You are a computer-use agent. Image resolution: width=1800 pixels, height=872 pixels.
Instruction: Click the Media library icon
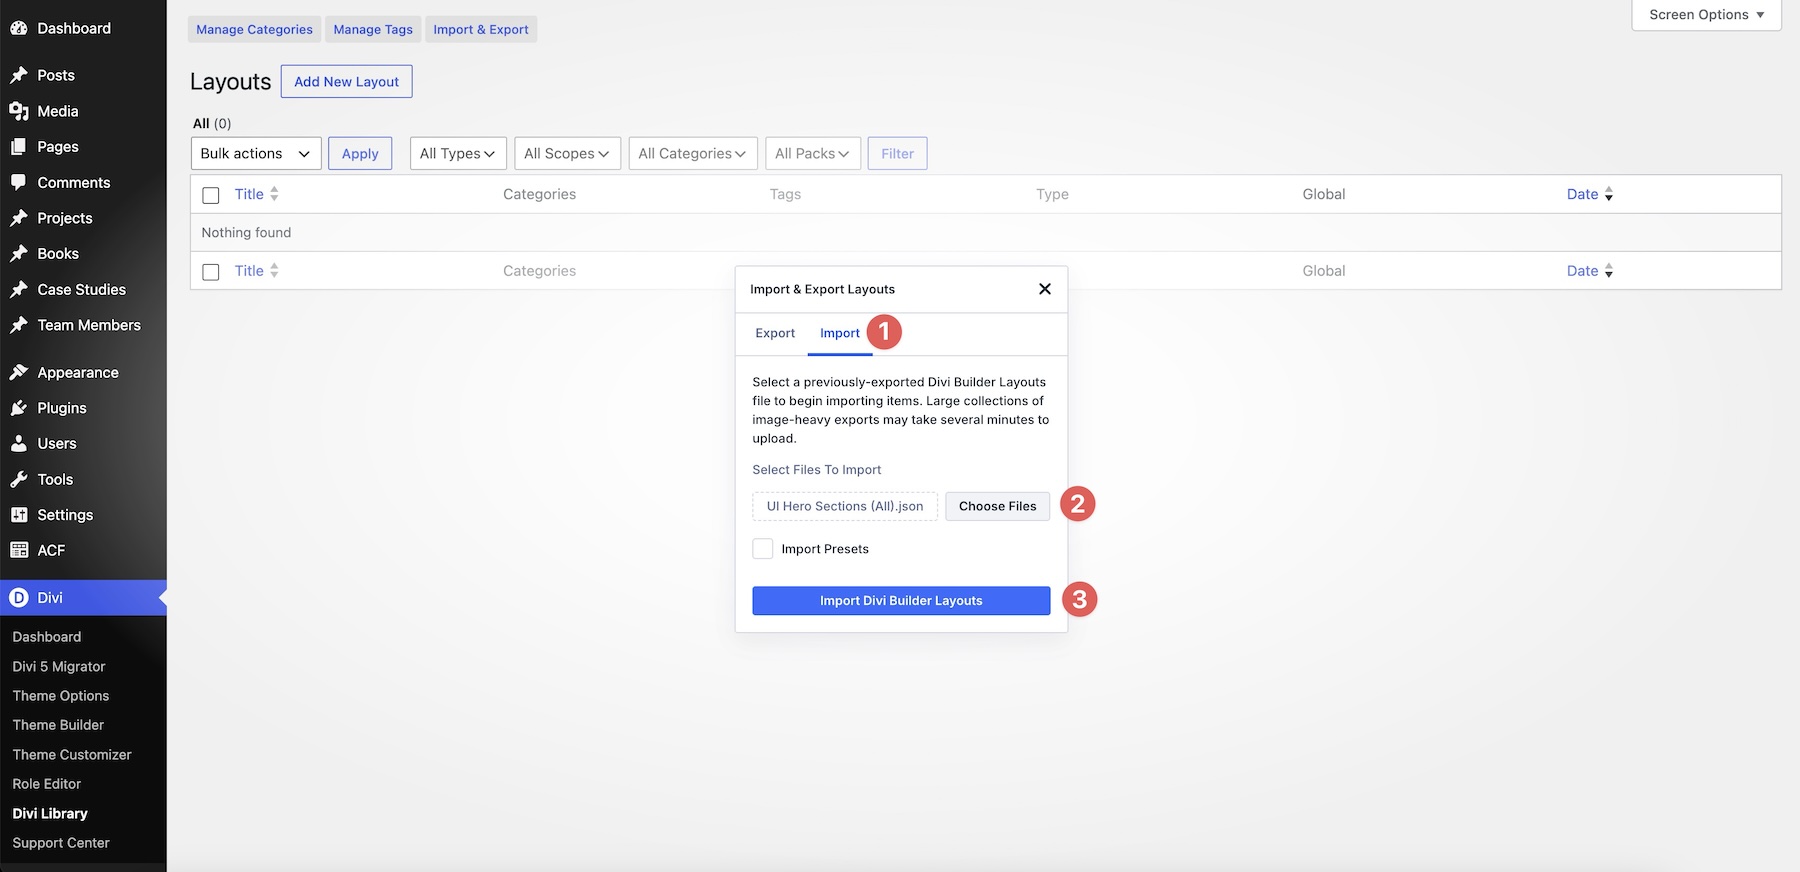tap(19, 111)
